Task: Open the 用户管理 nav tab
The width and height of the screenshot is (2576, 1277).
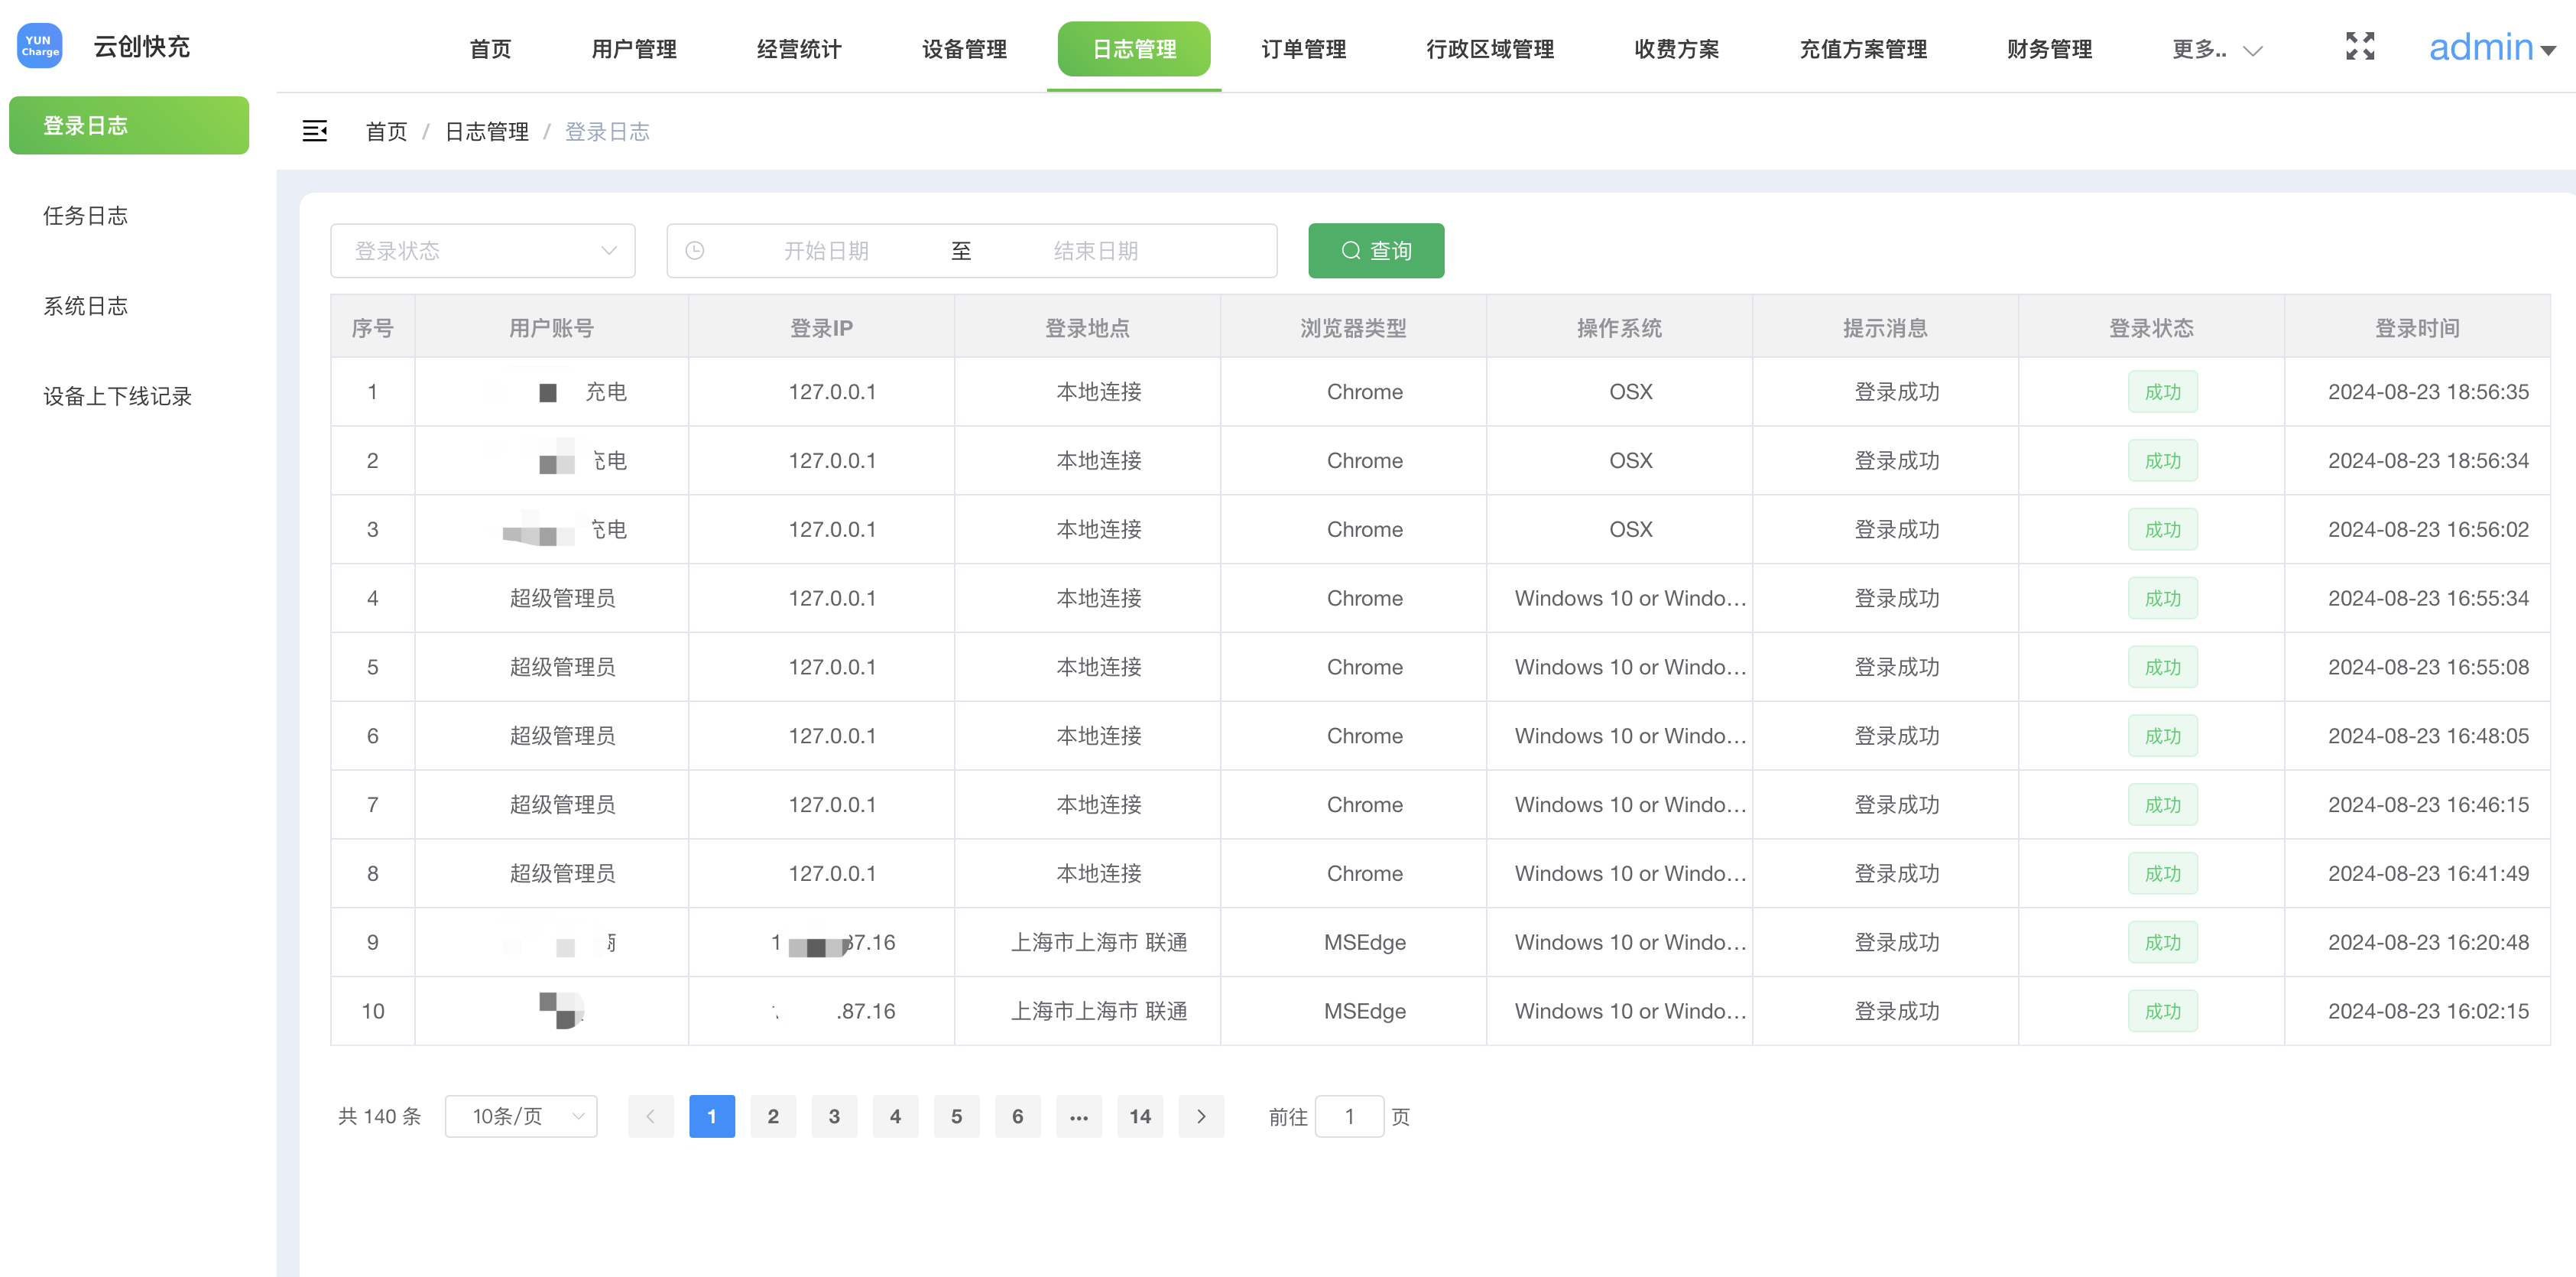Action: [634, 49]
